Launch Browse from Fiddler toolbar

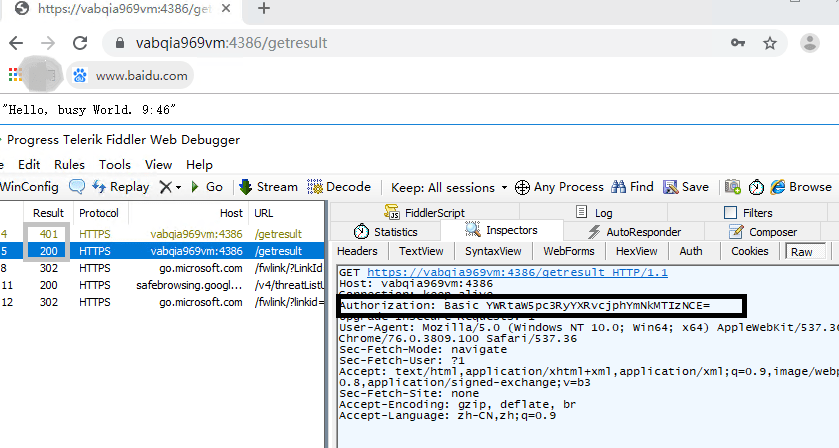point(801,187)
